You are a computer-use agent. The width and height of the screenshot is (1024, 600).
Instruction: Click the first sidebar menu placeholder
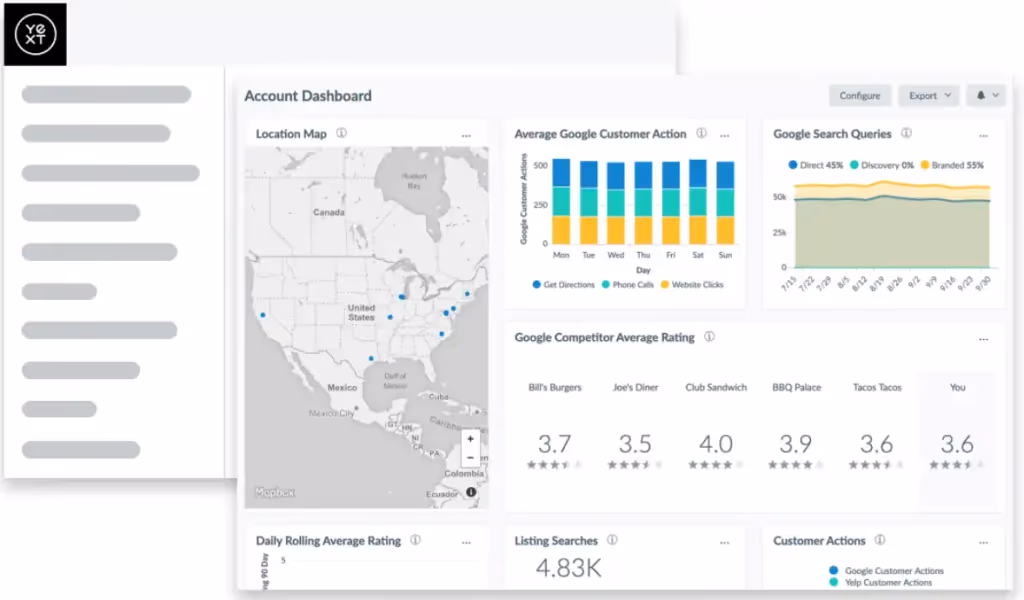click(106, 95)
